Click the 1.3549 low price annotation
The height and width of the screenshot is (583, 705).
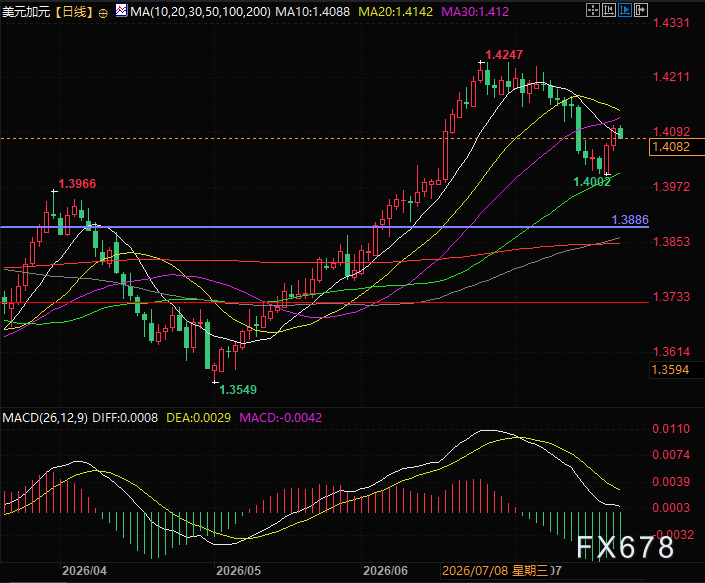tap(238, 390)
